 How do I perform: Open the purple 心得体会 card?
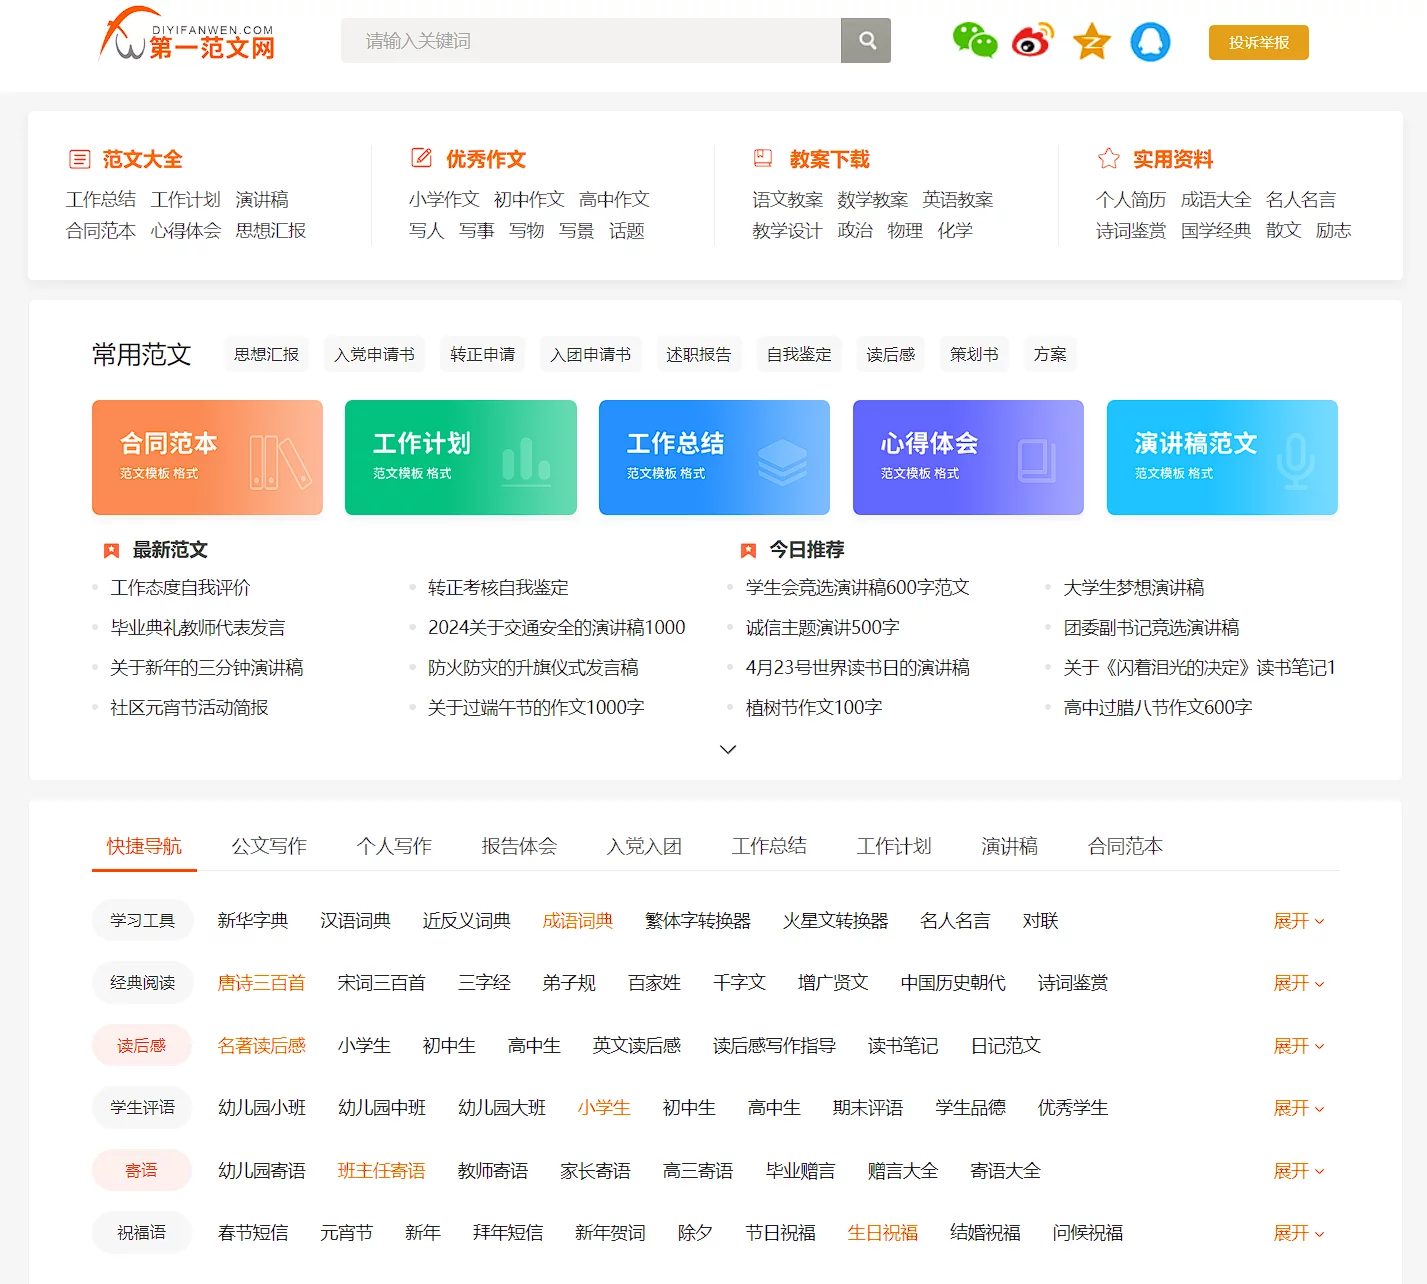[x=967, y=458]
